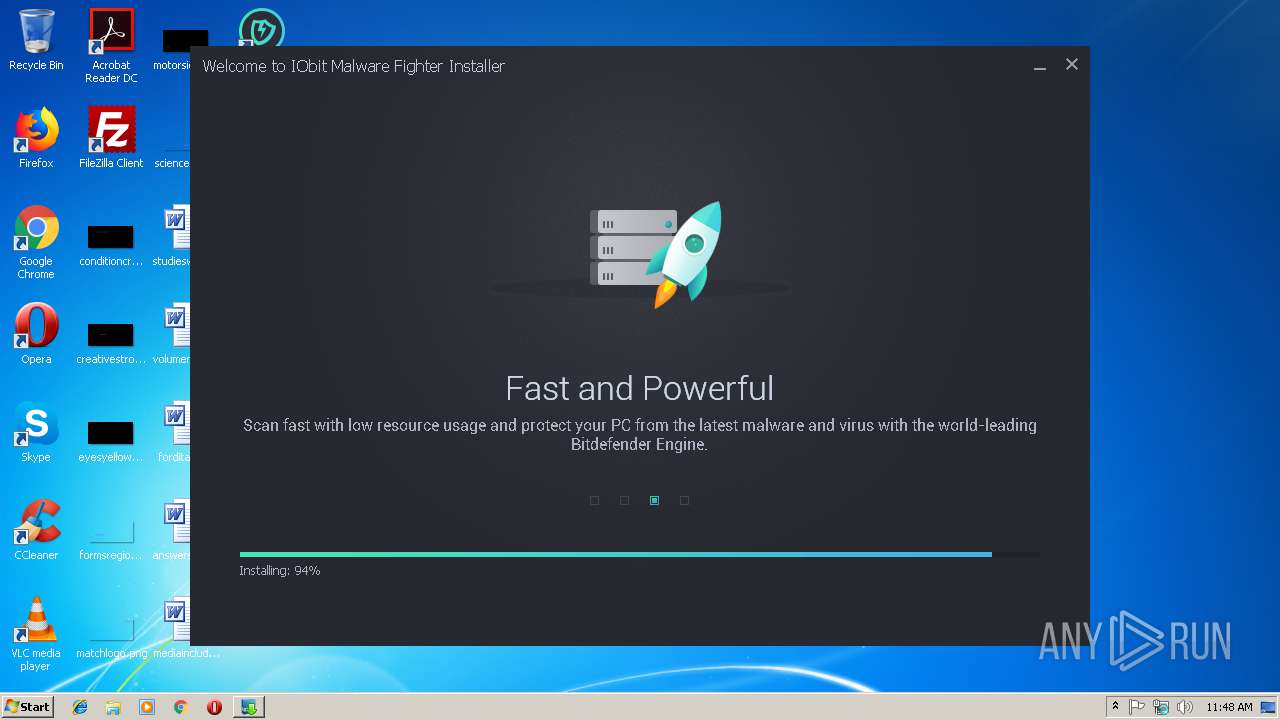1280x720 pixels.
Task: Select fourth slide indicator dot
Action: (x=684, y=500)
